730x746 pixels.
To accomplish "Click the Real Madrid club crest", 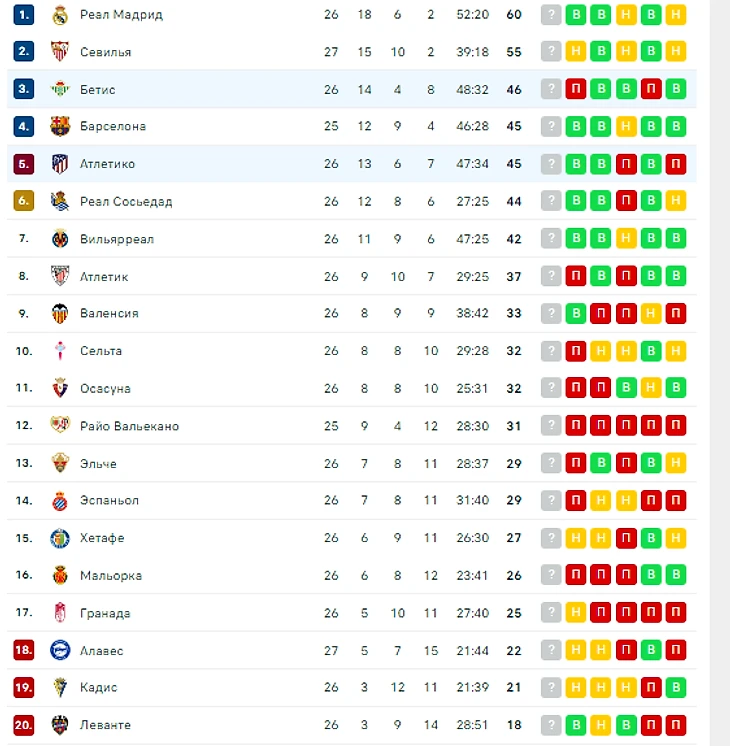I will coord(60,15).
